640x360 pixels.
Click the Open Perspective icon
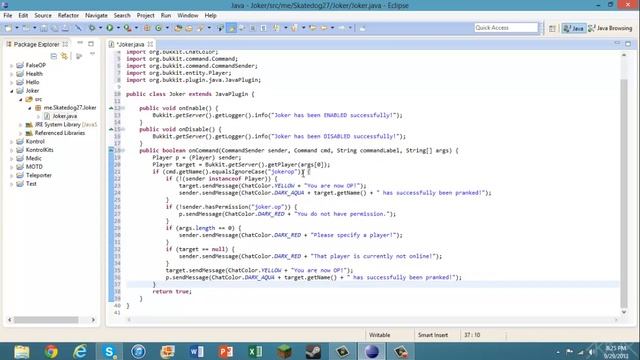[x=552, y=28]
